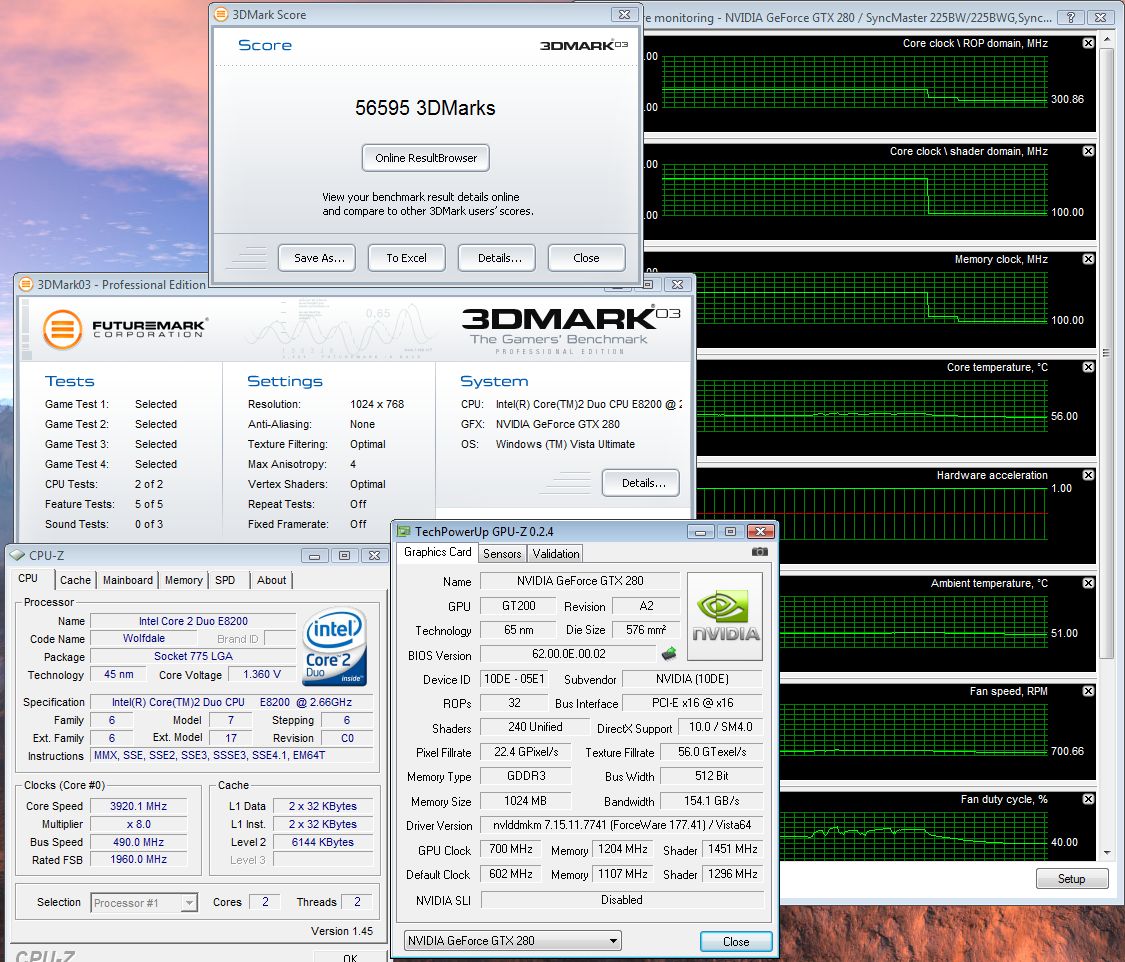The image size is (1125, 962).
Task: Switch to the Cache tab in CPU-Z
Action: point(75,580)
